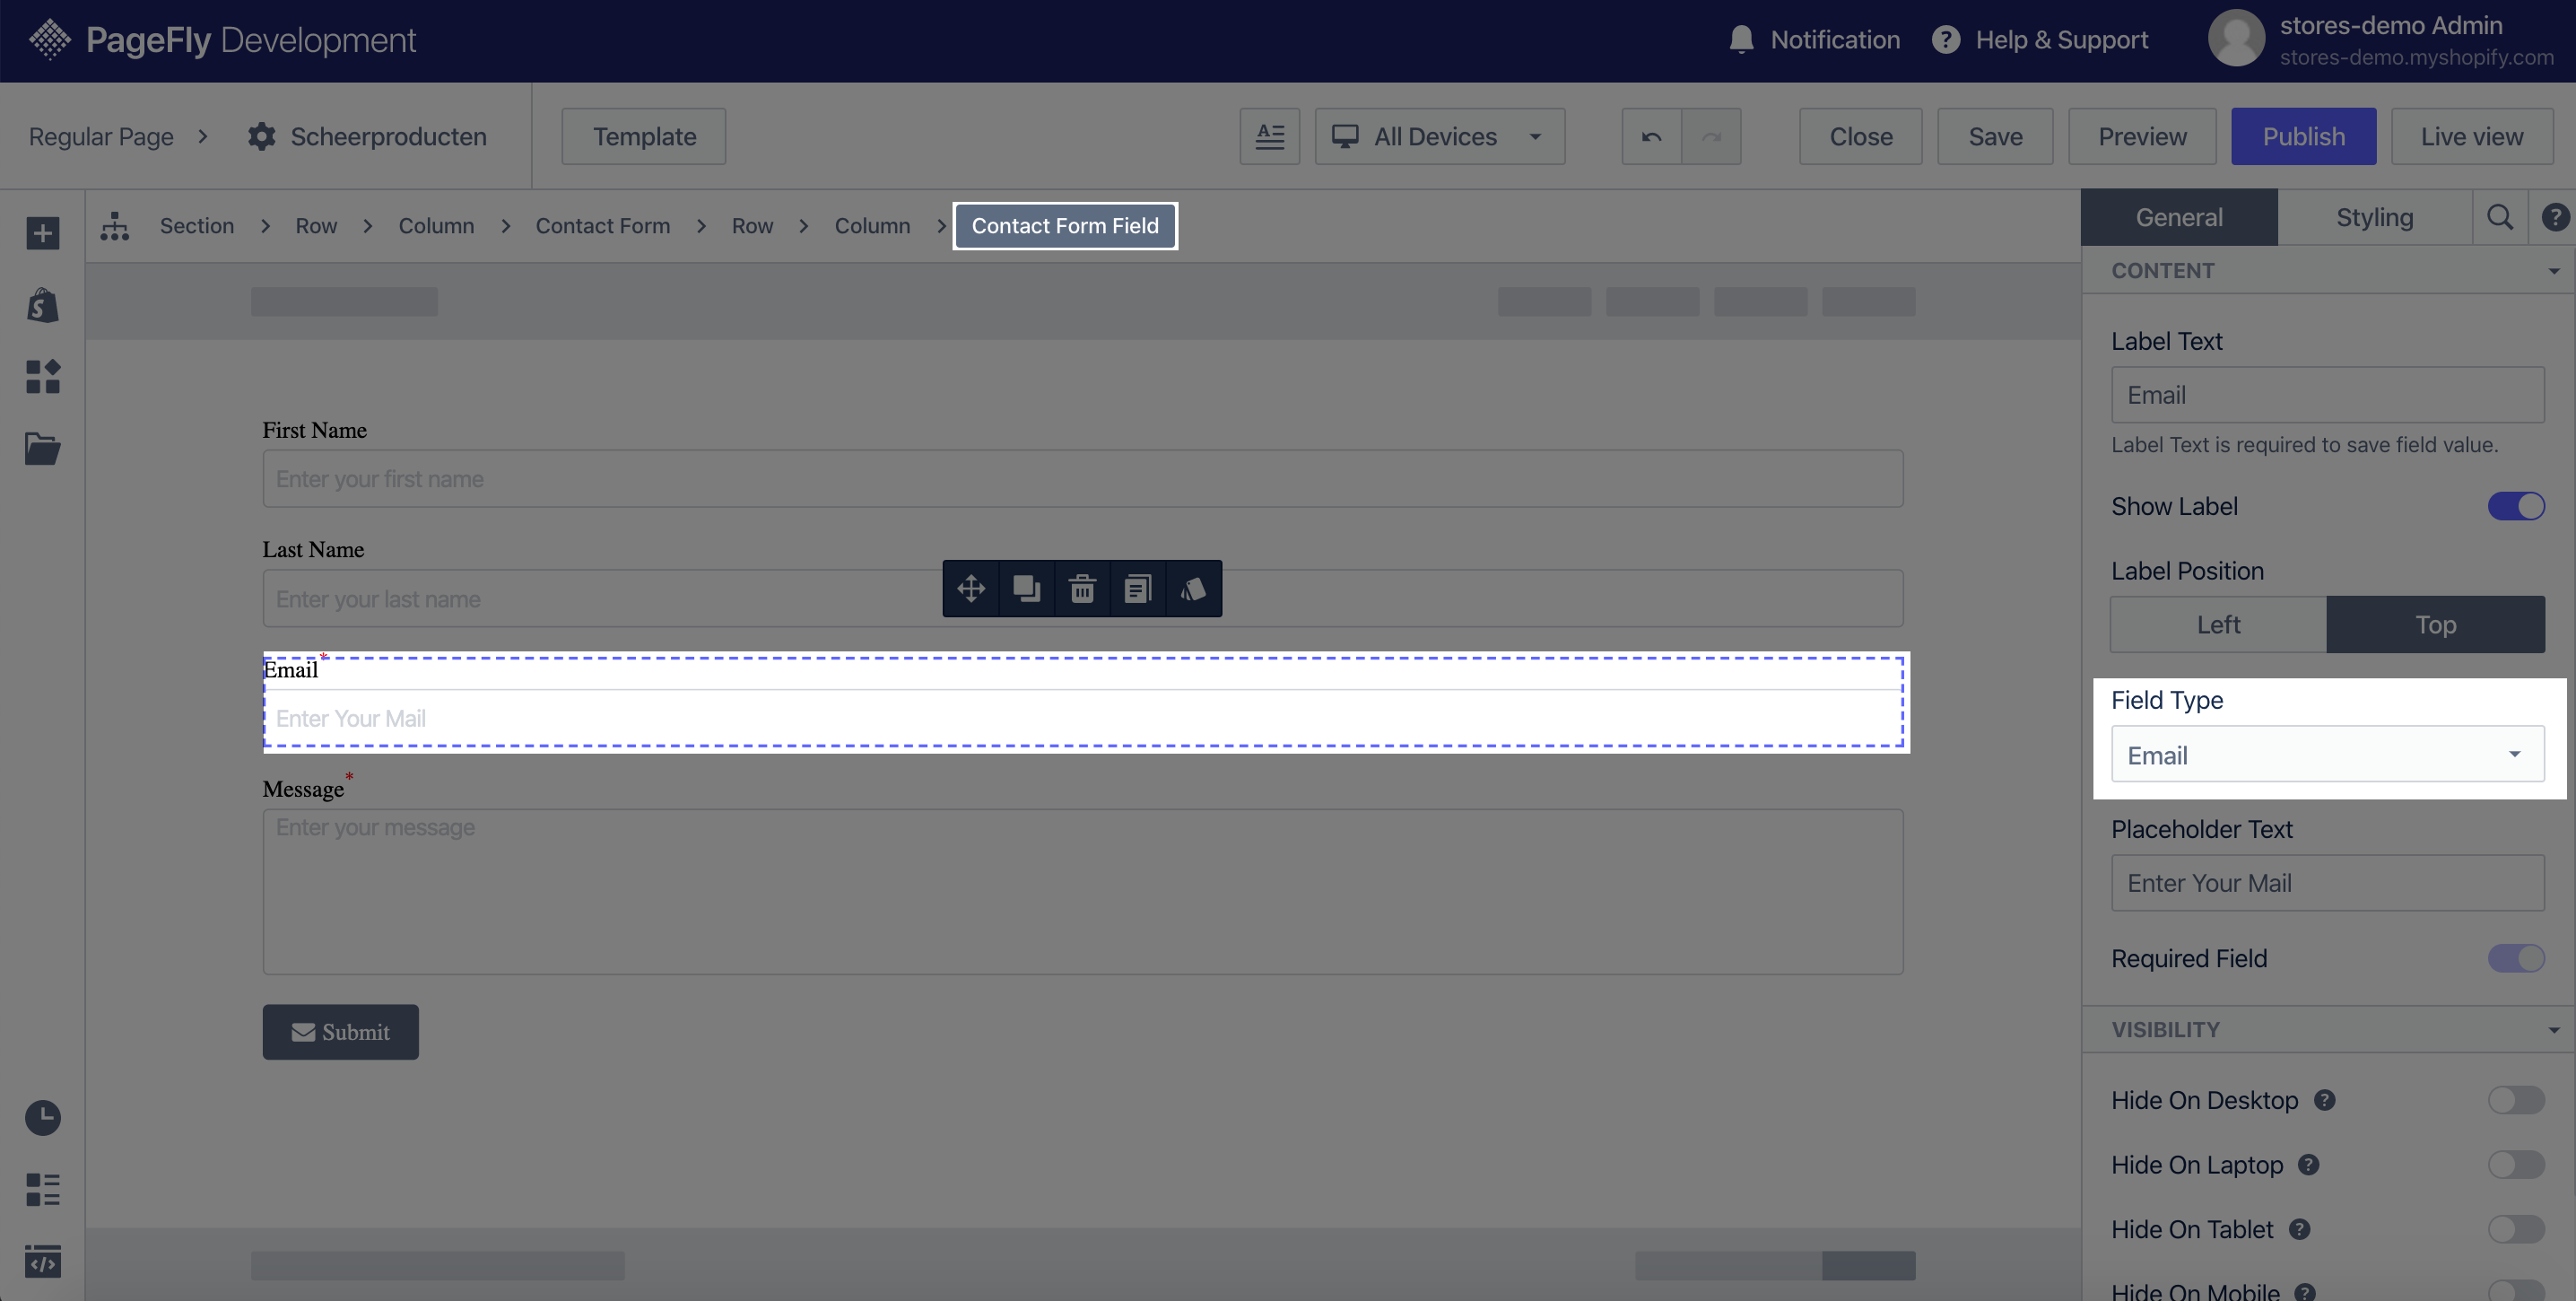Delete the selected Email field

point(1082,588)
